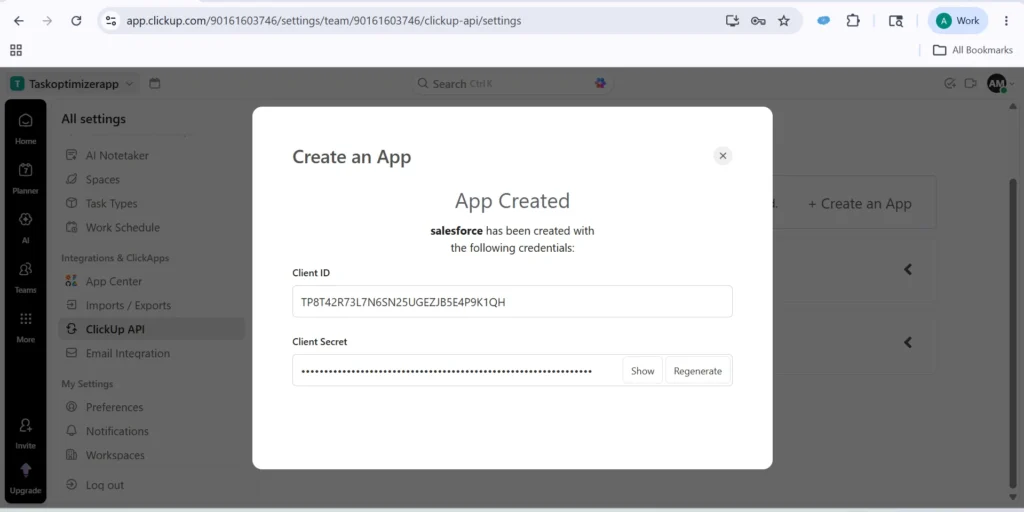Screen dimensions: 1024x512
Task: Open Chrome's three-dot menu
Action: 1006,21
